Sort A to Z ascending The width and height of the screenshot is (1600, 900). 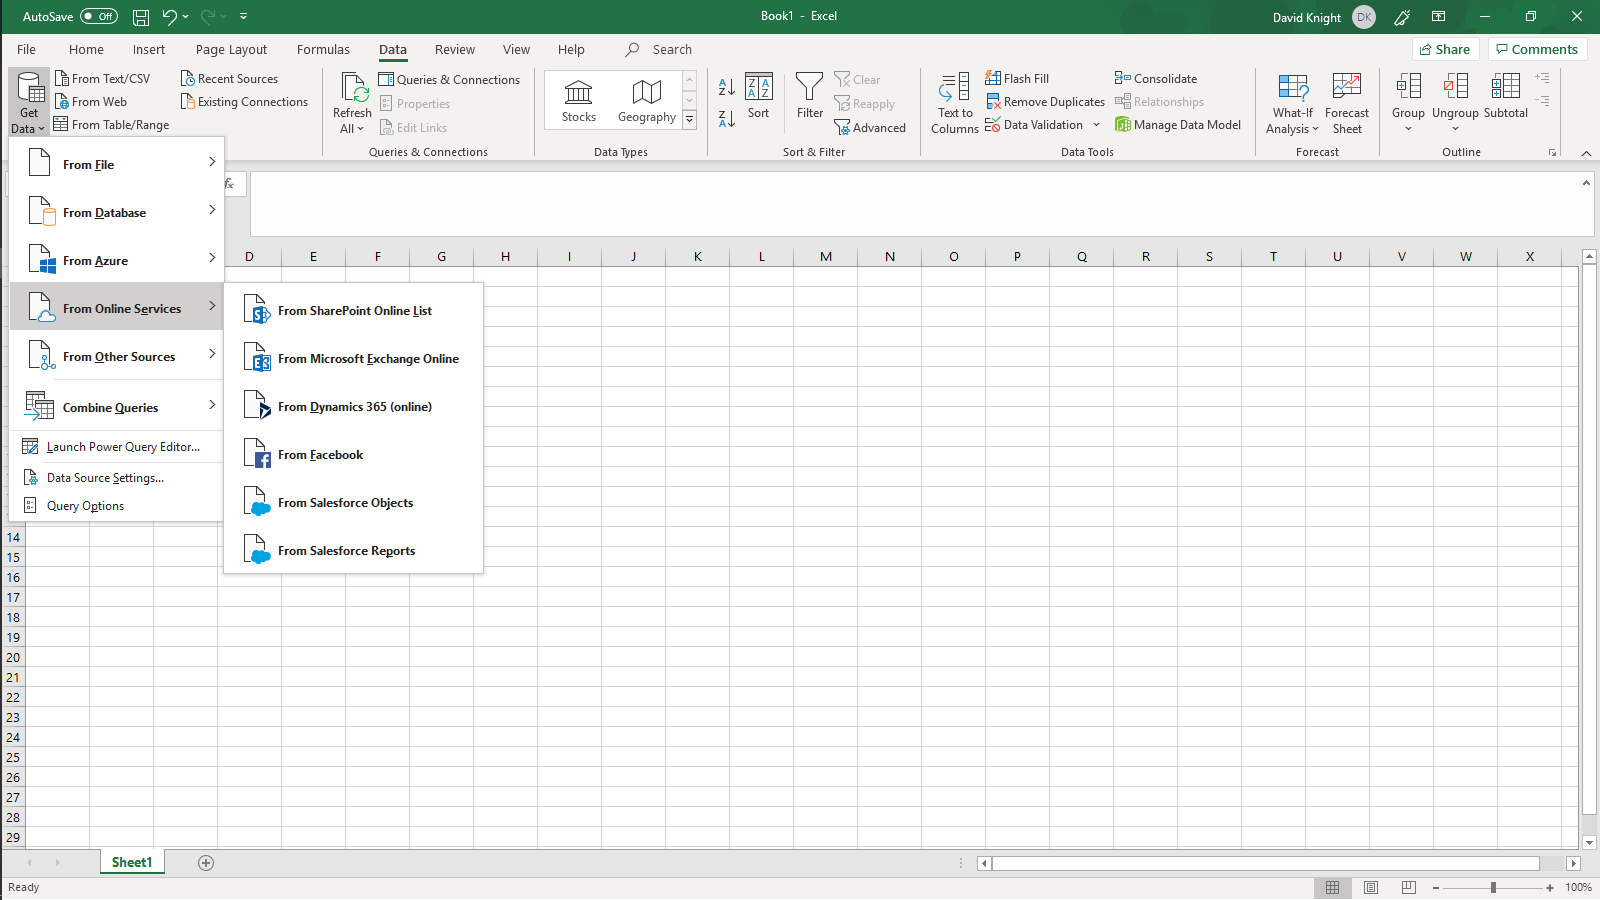pyautogui.click(x=727, y=88)
